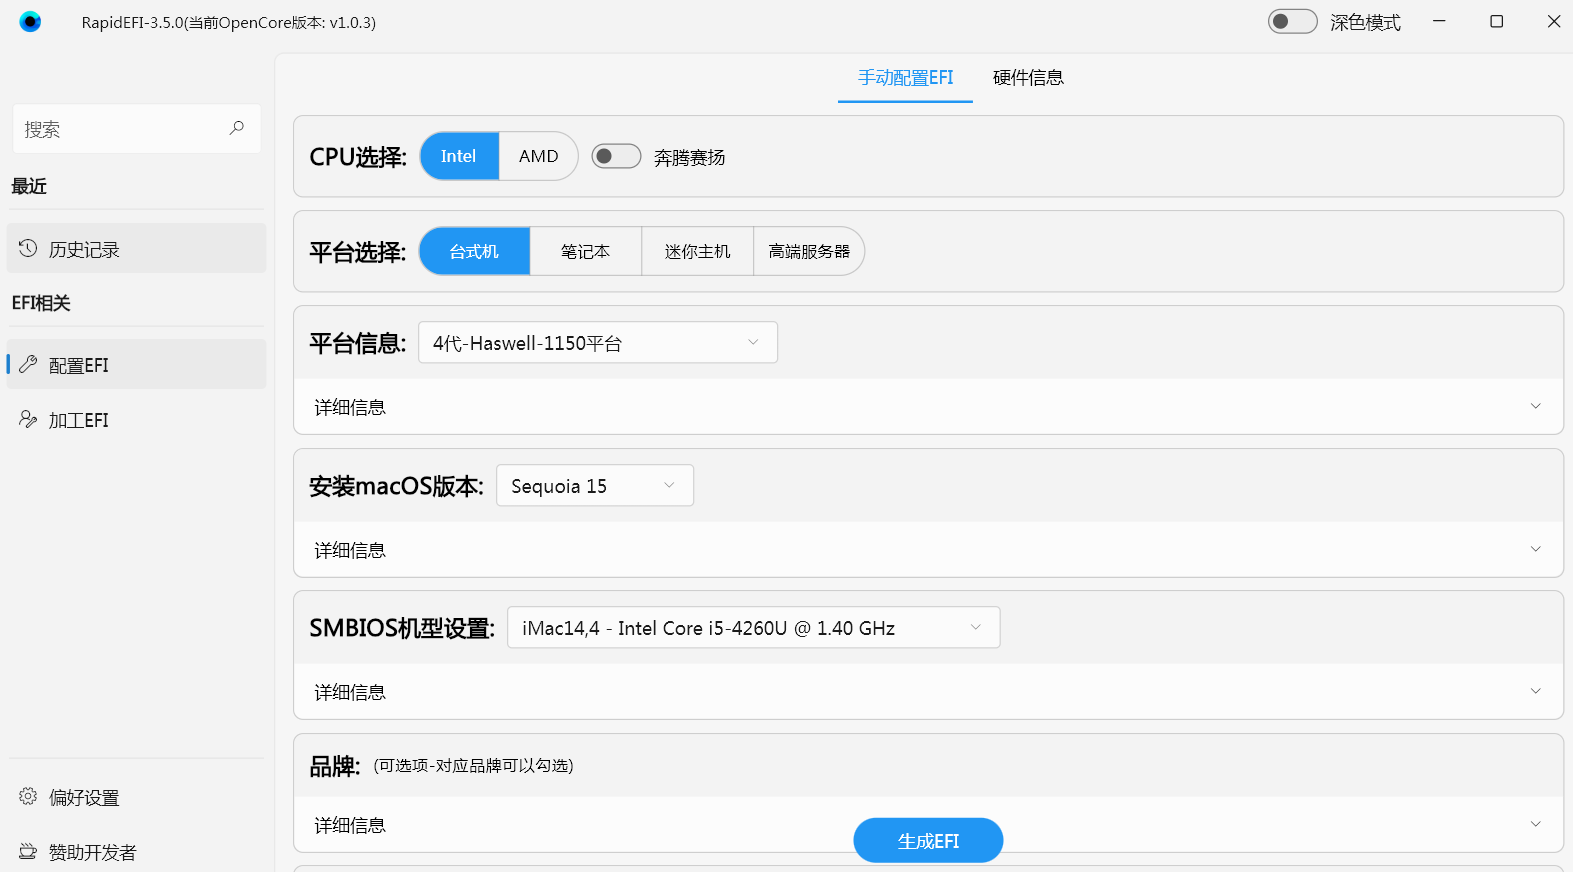Click the EFI相关 section heading

[41, 302]
